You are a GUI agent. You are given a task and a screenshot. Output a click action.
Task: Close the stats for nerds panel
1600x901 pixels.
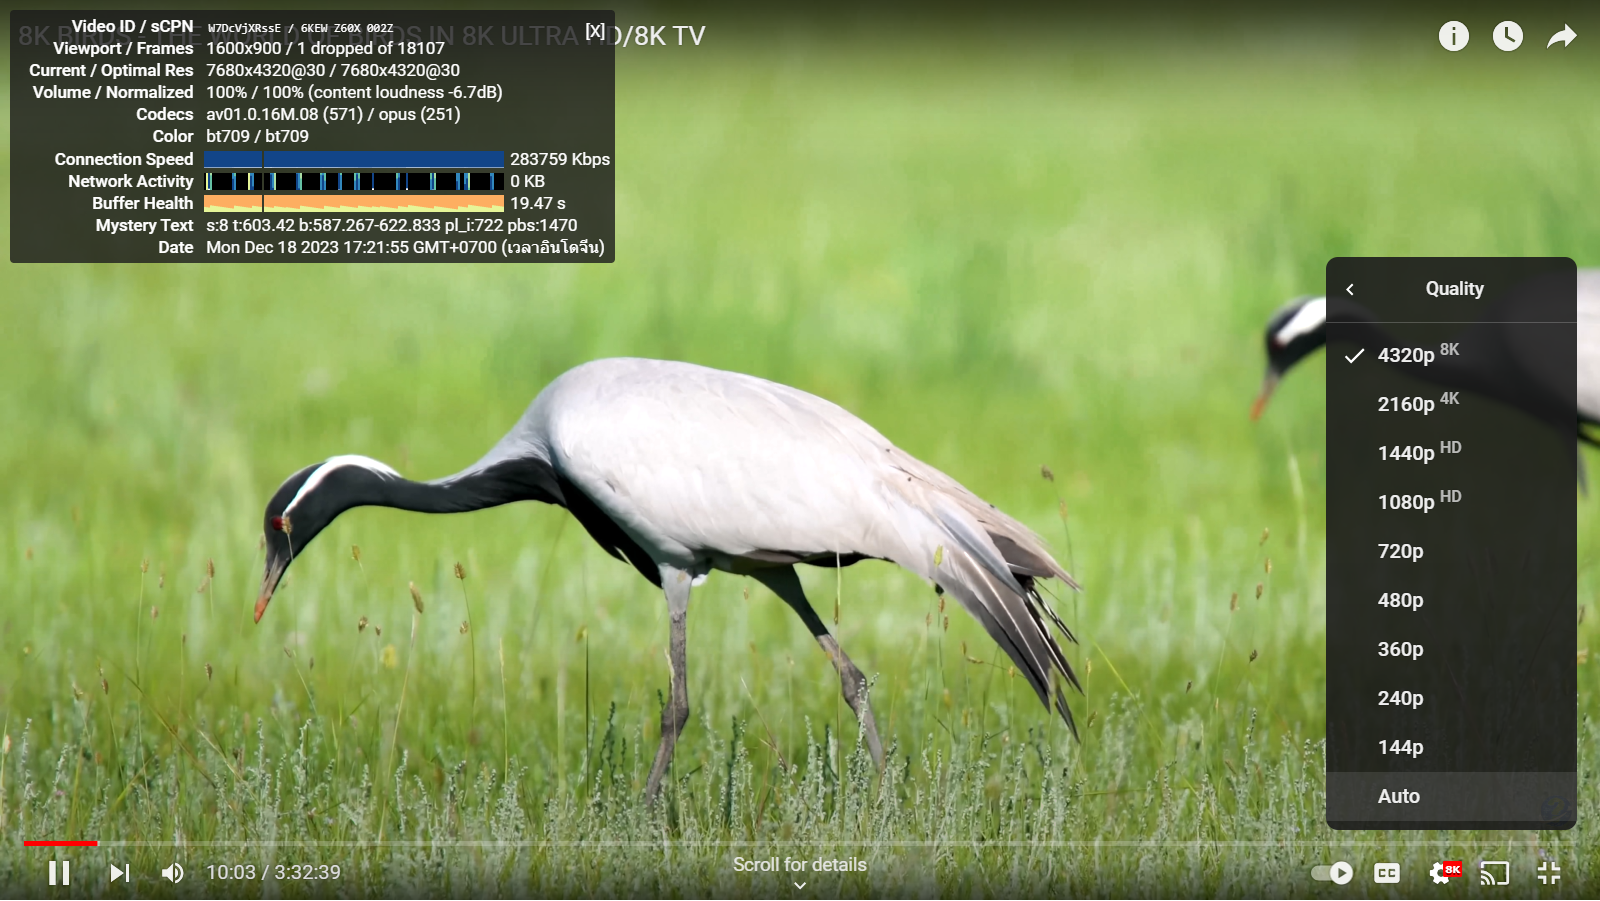pos(595,30)
